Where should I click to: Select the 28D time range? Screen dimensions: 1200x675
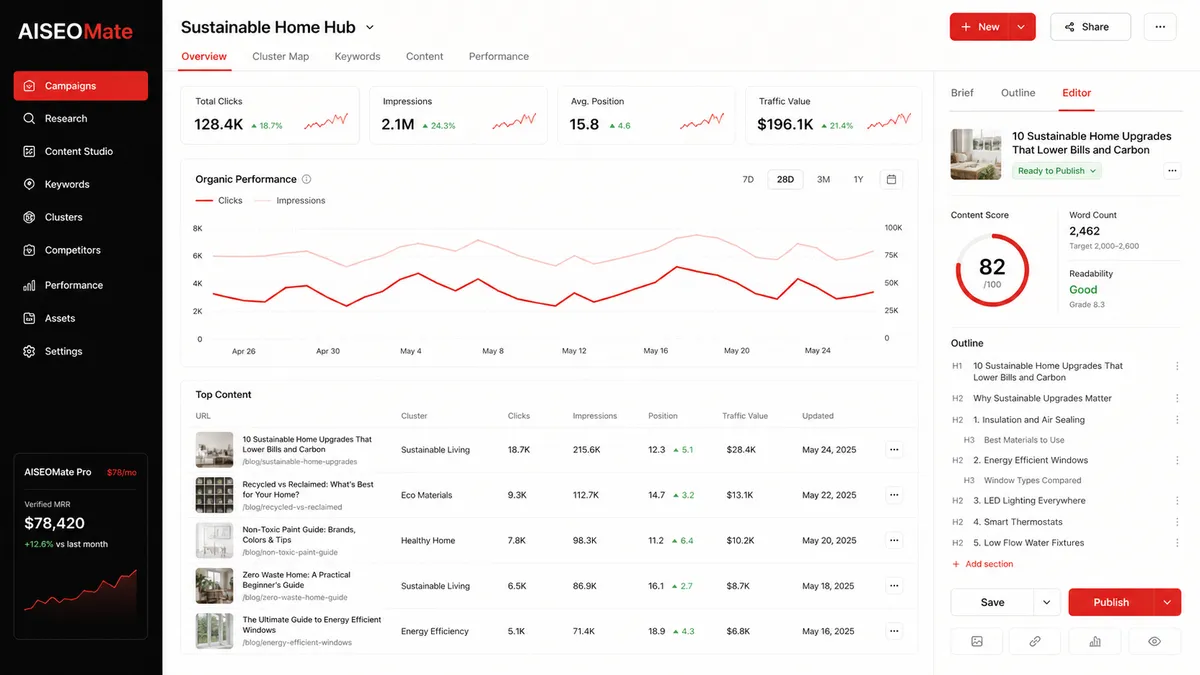(785, 180)
